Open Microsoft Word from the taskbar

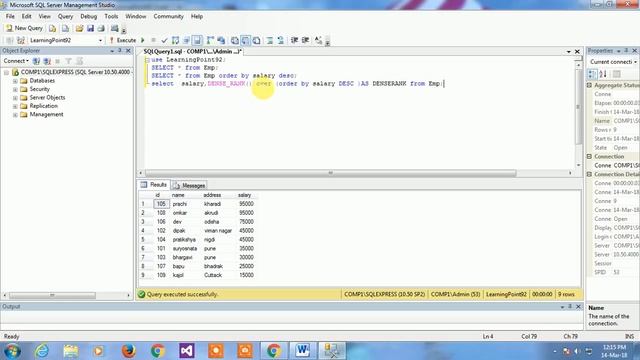tap(302, 351)
